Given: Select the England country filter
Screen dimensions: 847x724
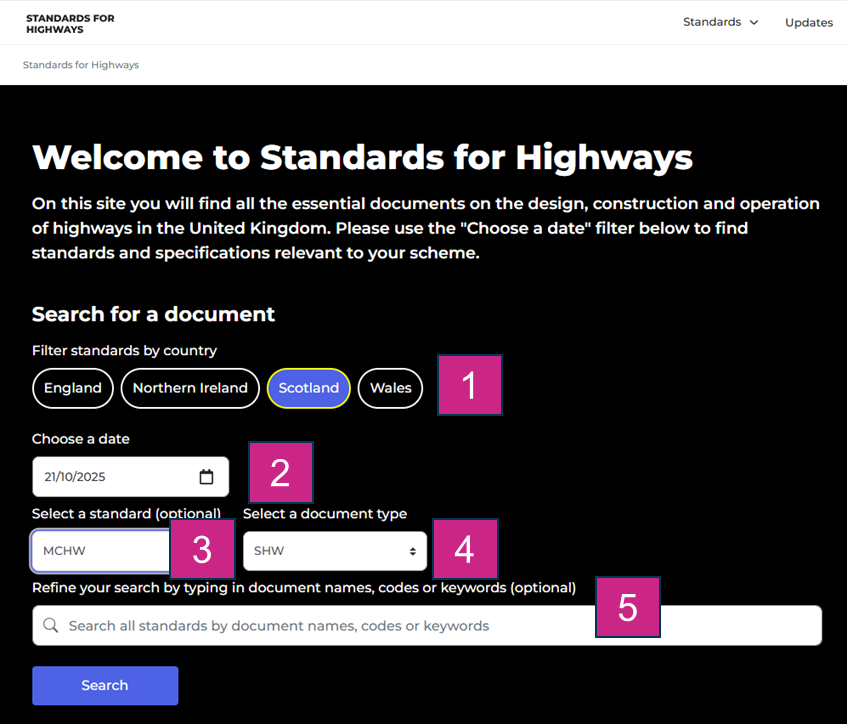Looking at the screenshot, I should pos(73,388).
